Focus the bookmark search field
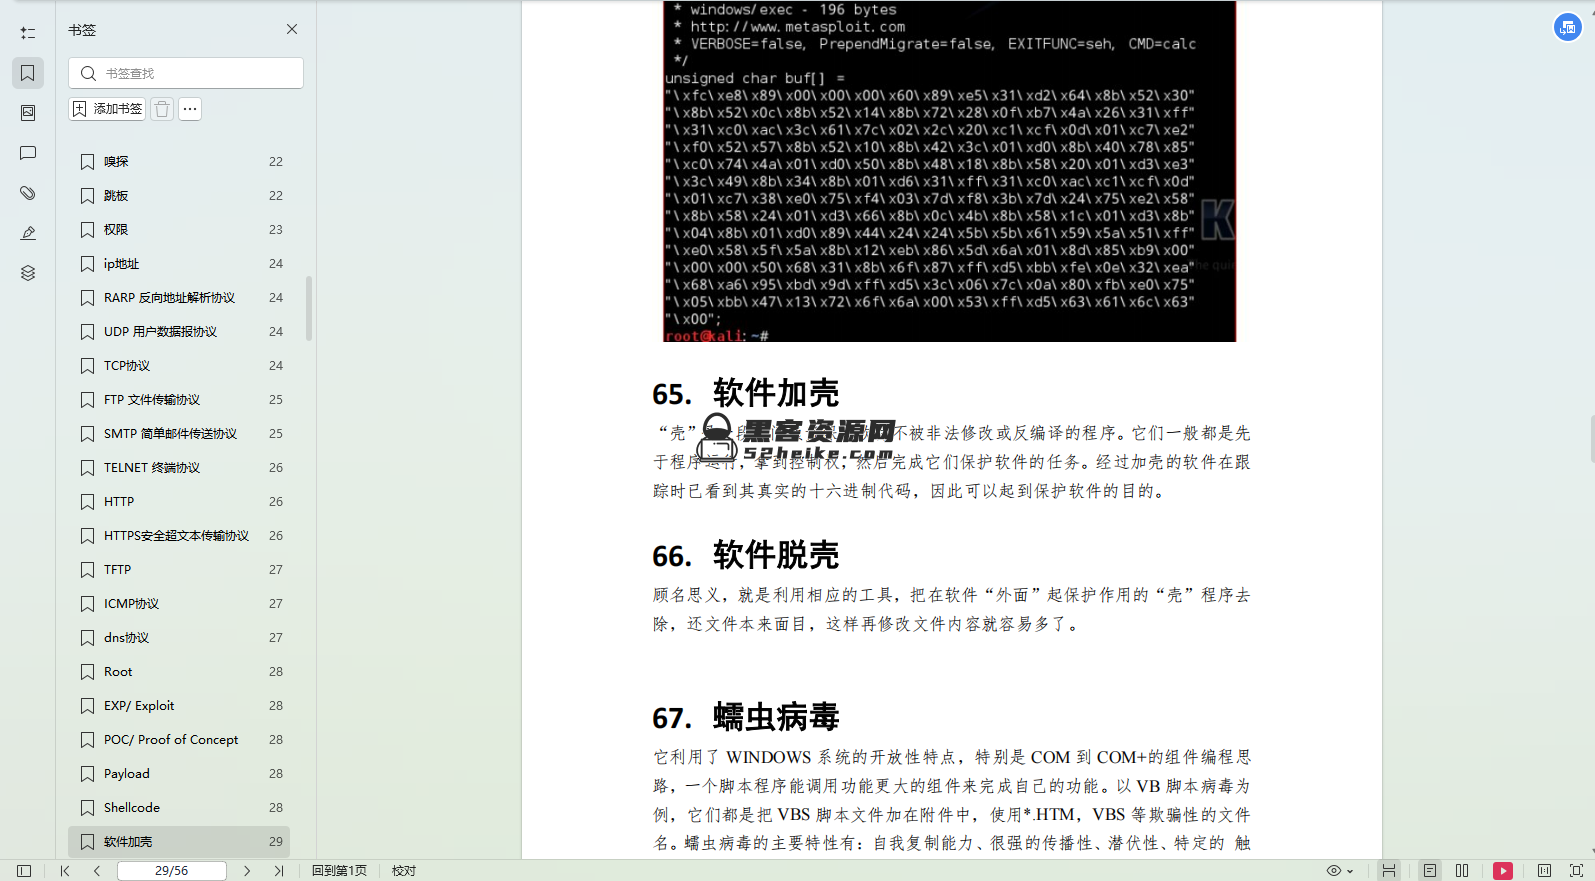 point(186,73)
